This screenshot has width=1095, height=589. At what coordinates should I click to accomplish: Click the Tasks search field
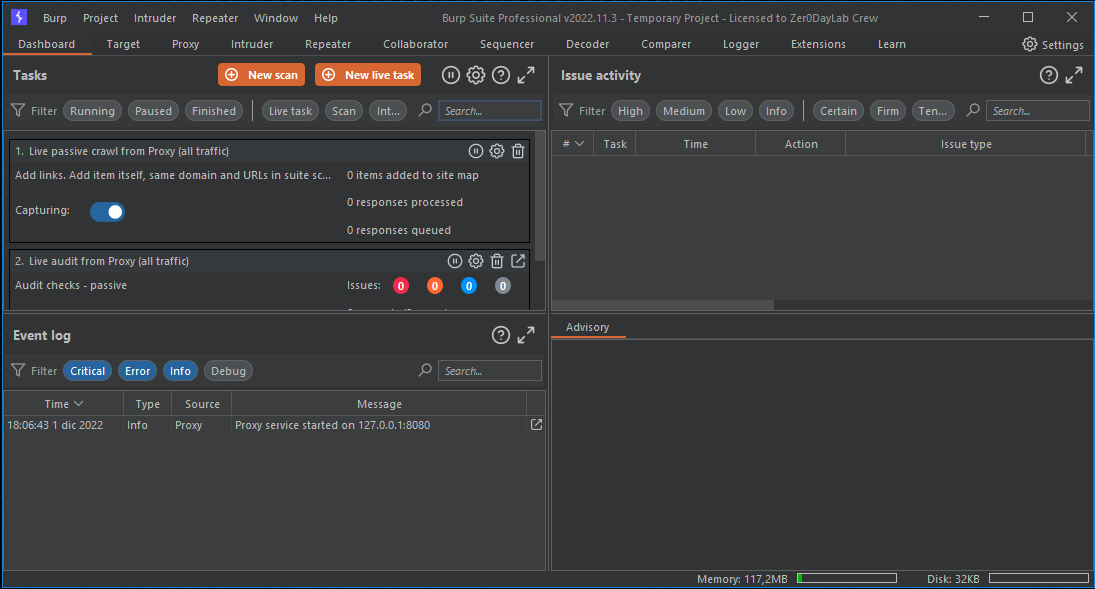[x=490, y=111]
